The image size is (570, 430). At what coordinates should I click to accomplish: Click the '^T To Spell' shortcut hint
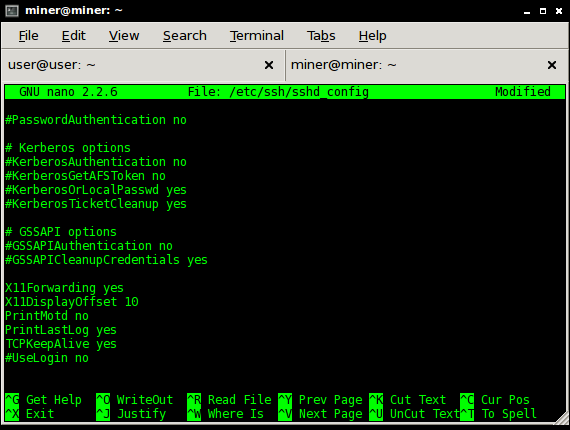click(x=498, y=414)
